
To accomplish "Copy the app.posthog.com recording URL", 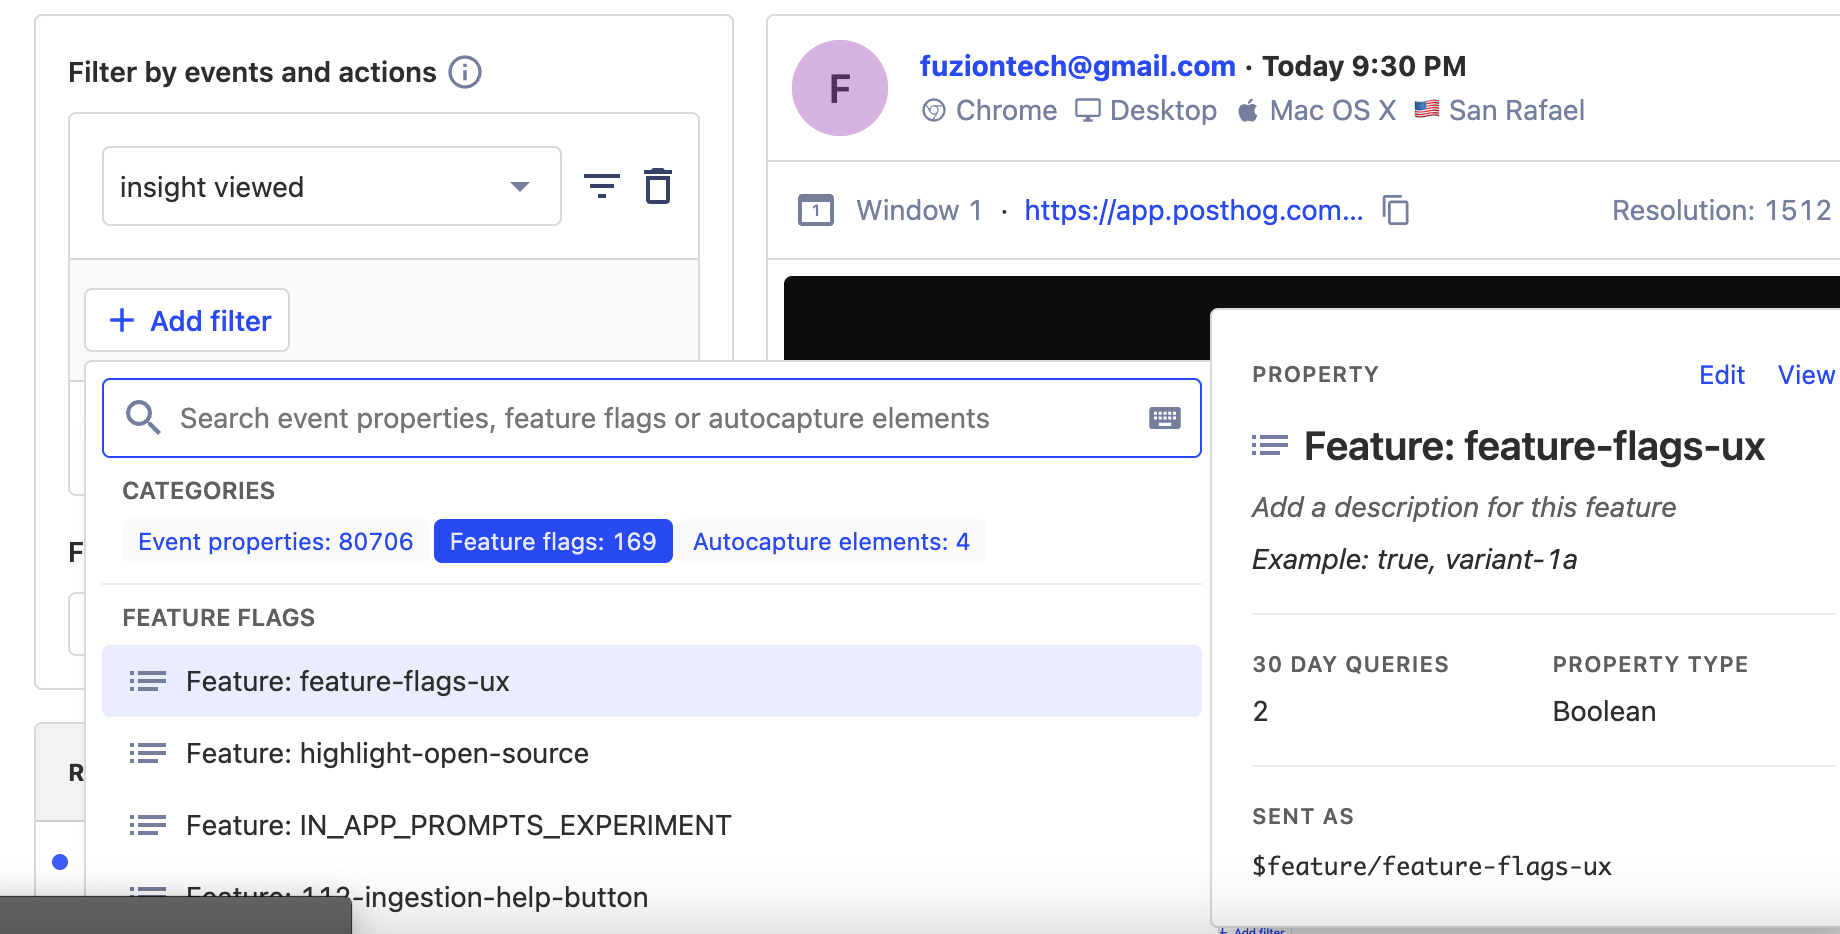I will click(x=1396, y=210).
